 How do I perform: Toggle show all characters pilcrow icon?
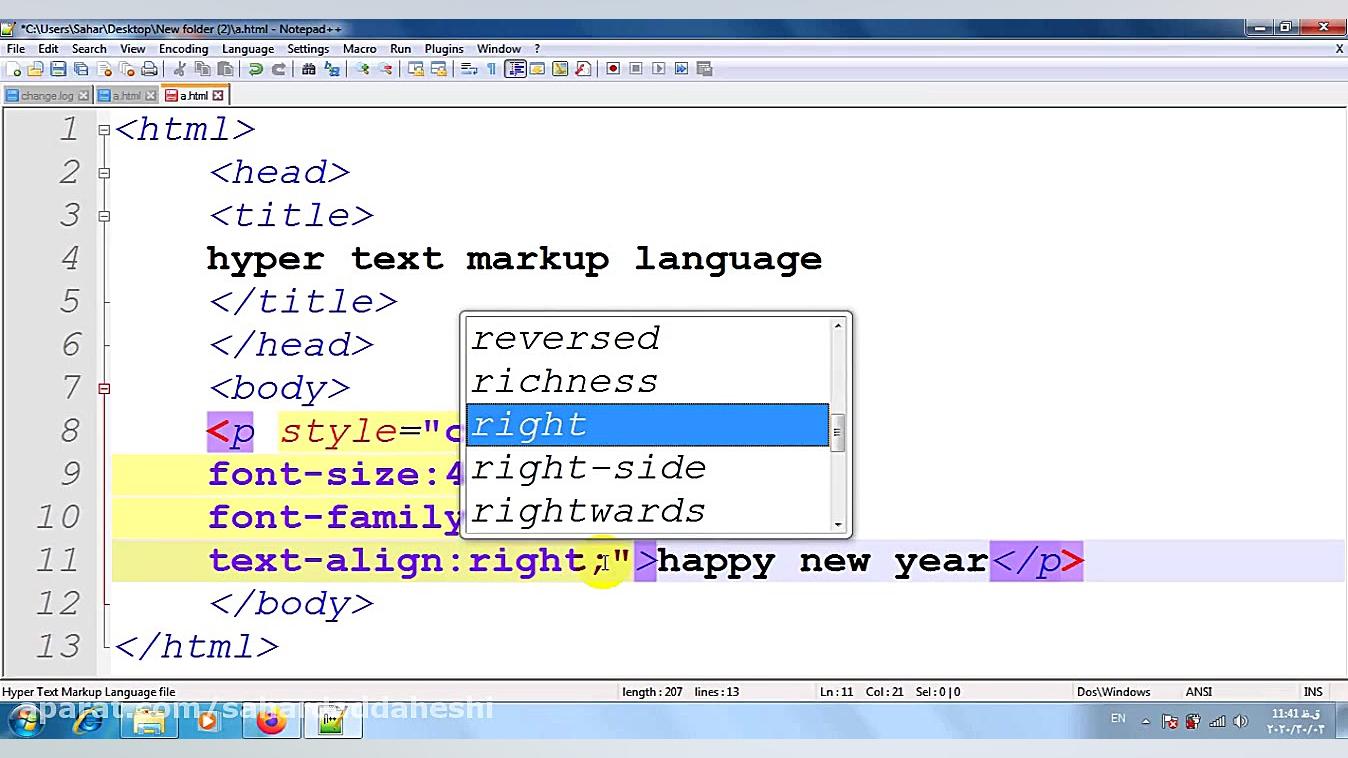(x=491, y=69)
